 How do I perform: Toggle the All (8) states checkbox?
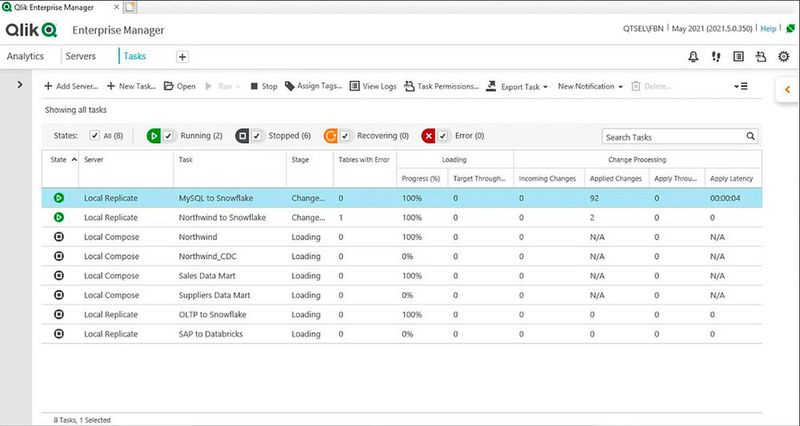coord(94,135)
